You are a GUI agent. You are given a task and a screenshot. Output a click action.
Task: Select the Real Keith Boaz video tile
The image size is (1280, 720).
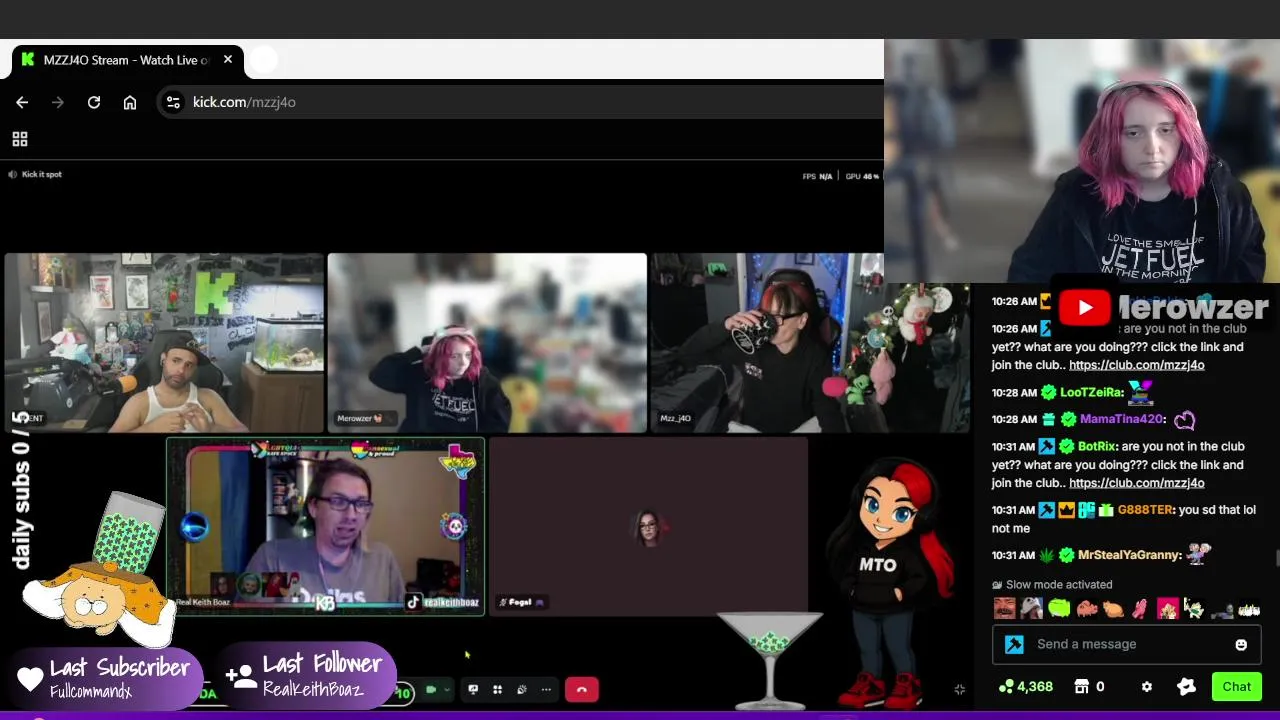point(325,526)
